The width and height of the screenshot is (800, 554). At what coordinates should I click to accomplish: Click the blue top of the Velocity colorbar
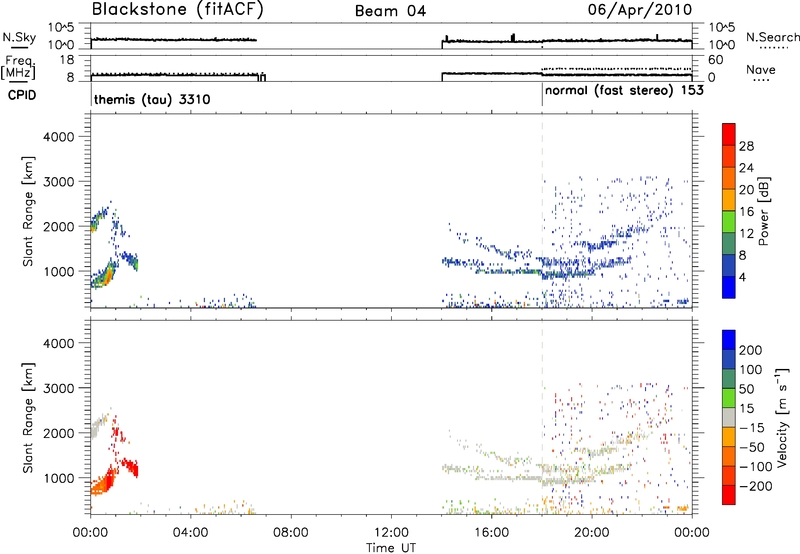point(729,340)
